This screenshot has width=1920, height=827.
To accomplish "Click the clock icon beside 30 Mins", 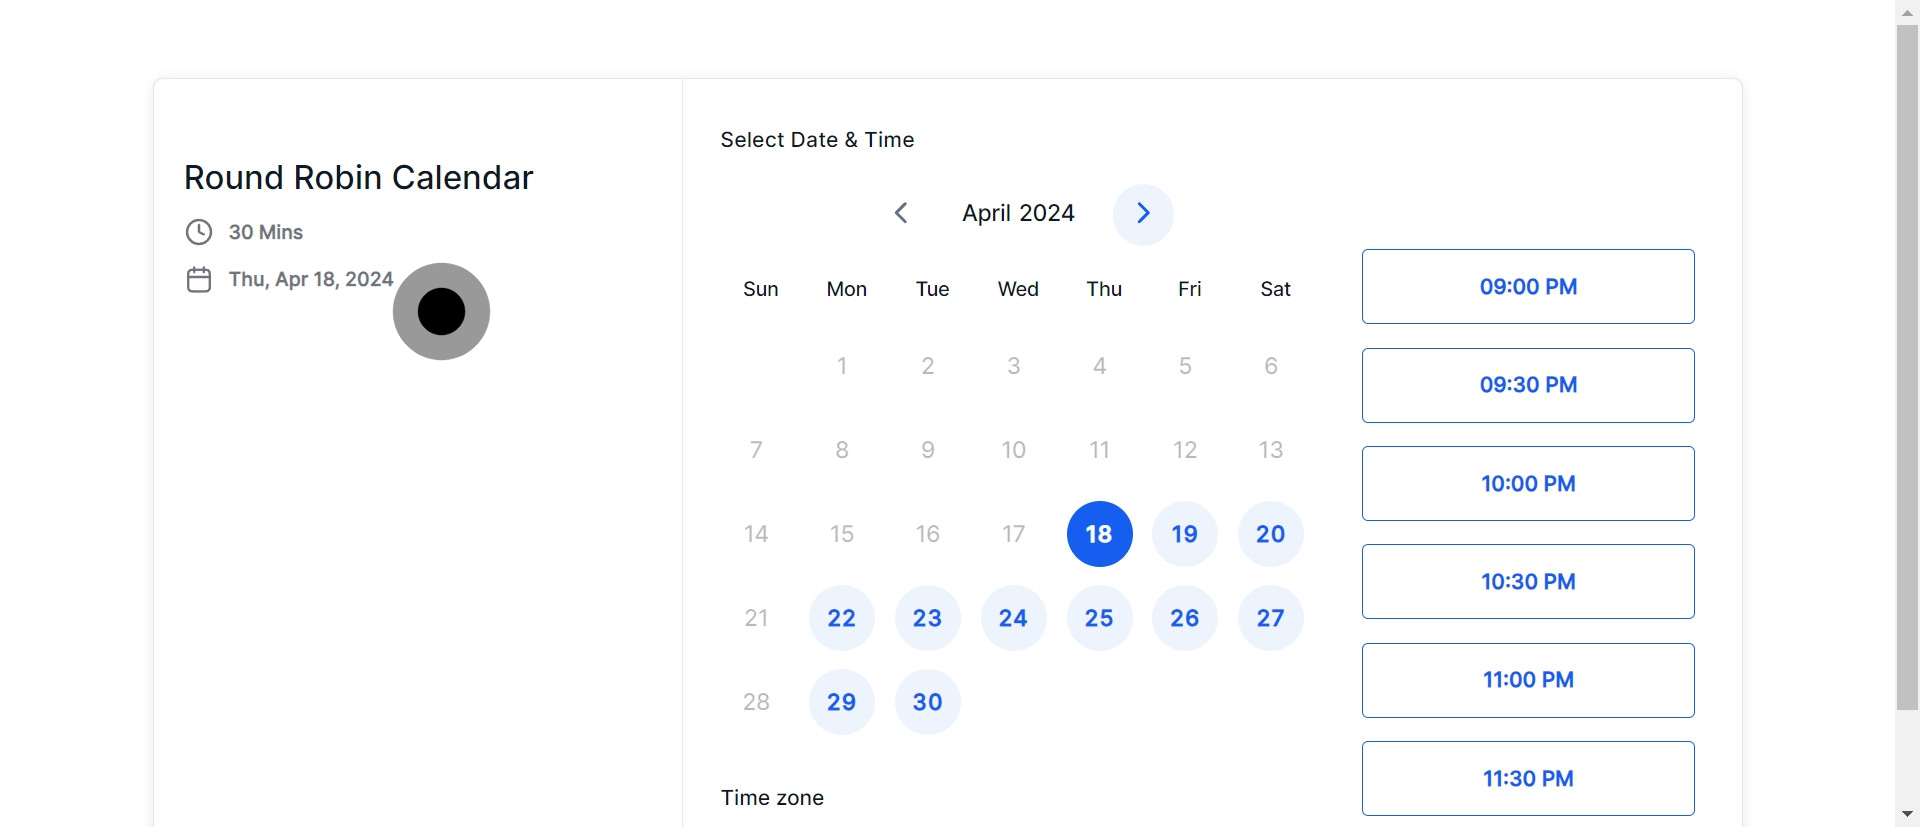I will coord(199,232).
